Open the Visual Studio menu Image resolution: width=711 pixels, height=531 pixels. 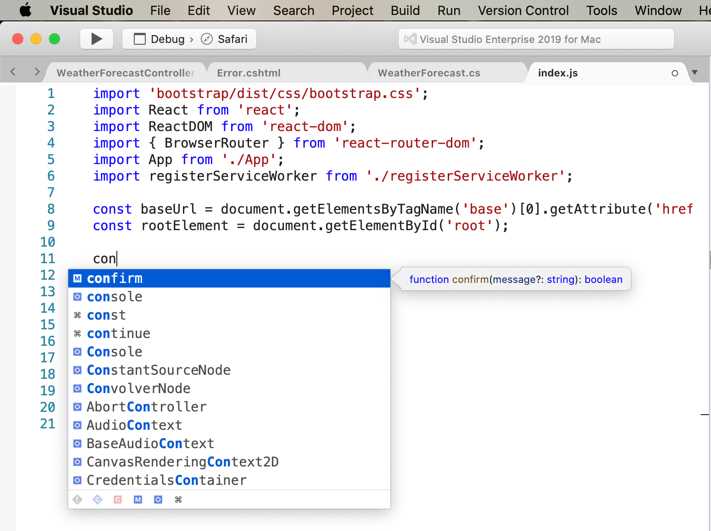(x=91, y=10)
